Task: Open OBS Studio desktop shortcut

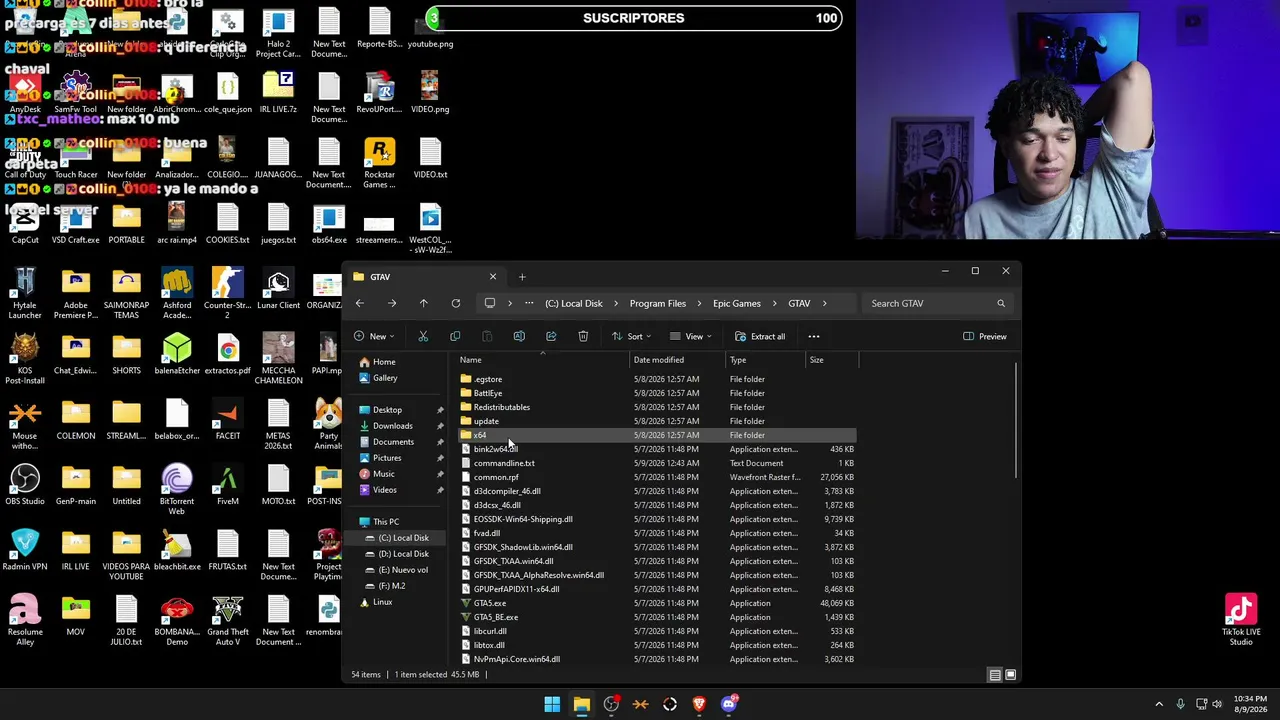Action: point(25,485)
